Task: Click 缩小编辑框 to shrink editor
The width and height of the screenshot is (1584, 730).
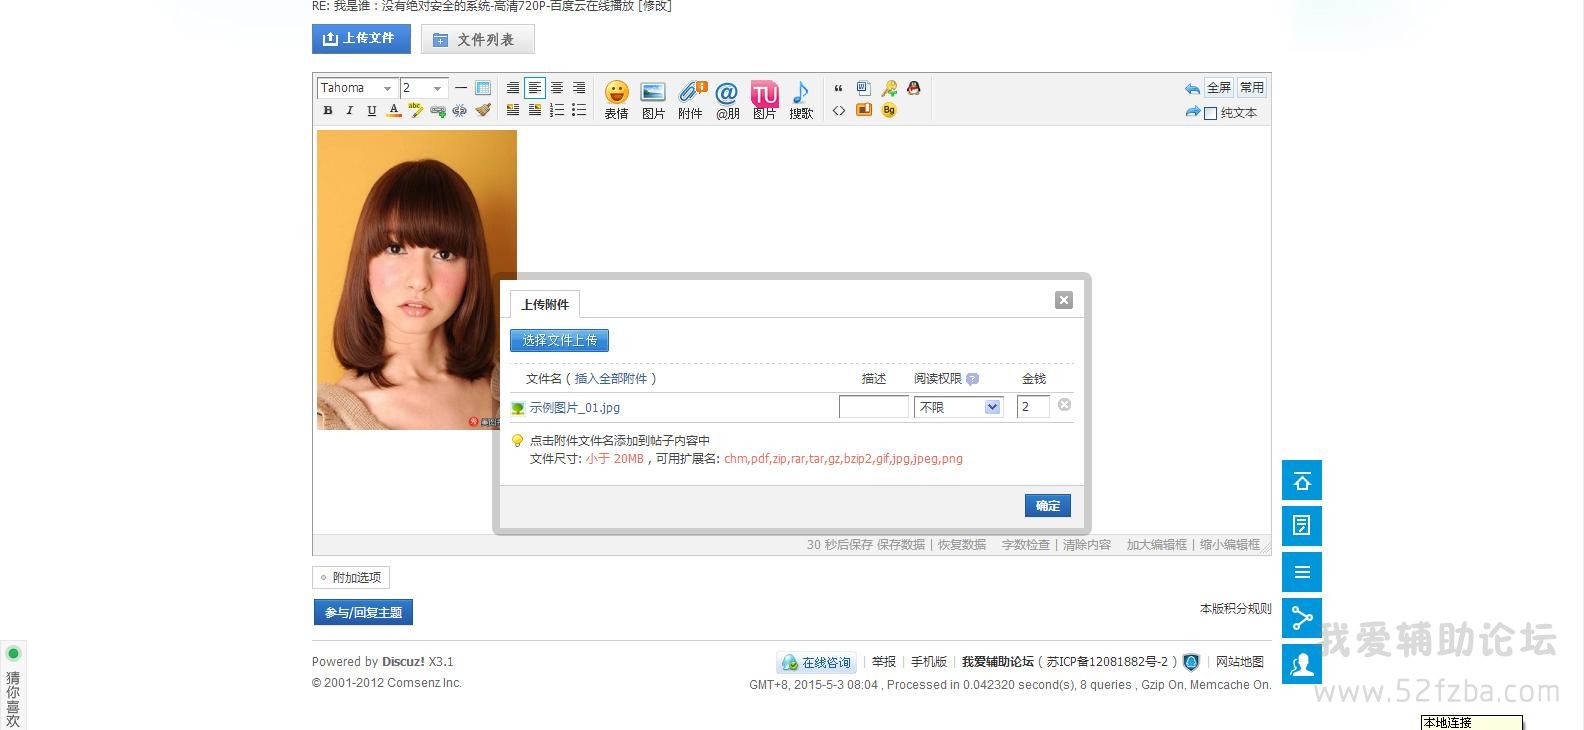Action: 1230,545
